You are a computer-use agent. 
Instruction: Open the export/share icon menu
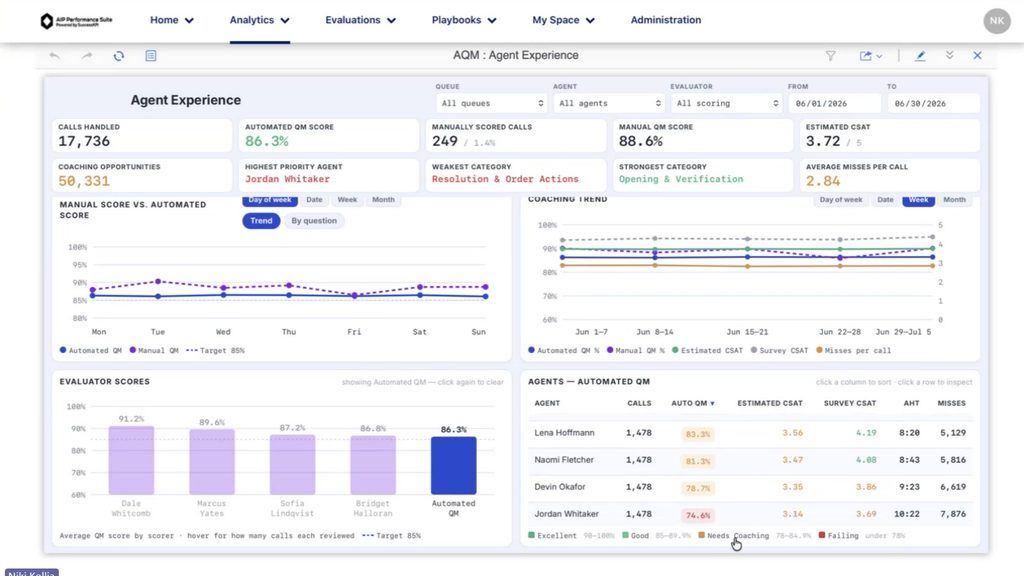[x=871, y=56]
